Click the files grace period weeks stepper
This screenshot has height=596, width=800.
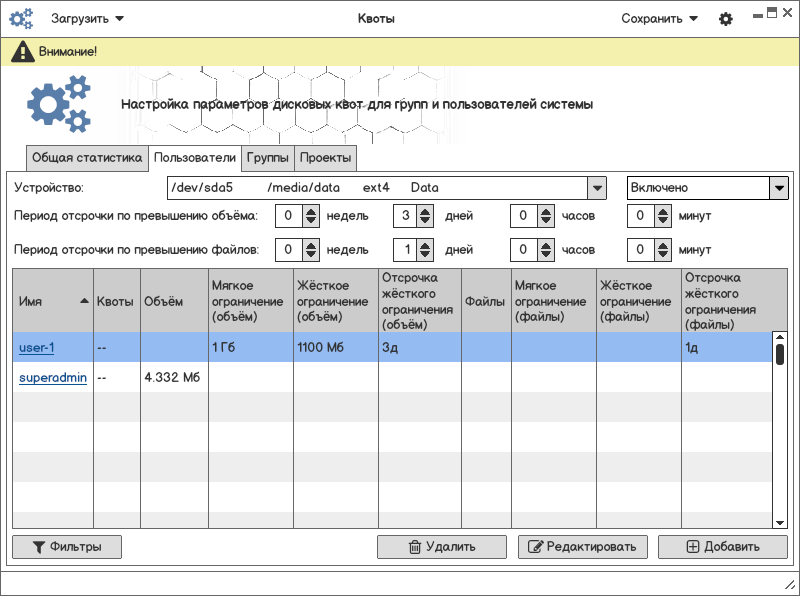[310, 249]
